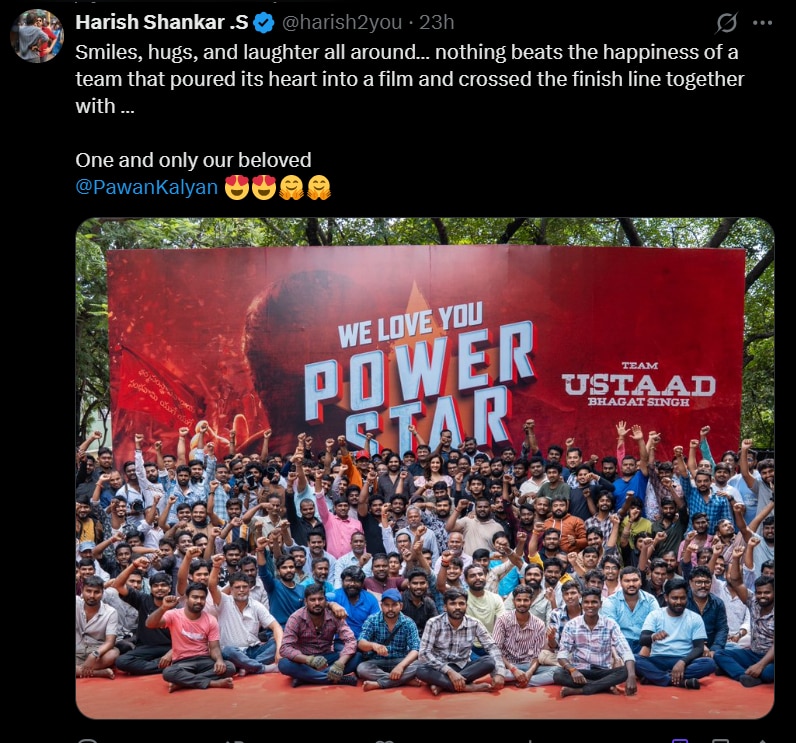Visit the @harish2you handle link
The width and height of the screenshot is (796, 743).
(342, 22)
